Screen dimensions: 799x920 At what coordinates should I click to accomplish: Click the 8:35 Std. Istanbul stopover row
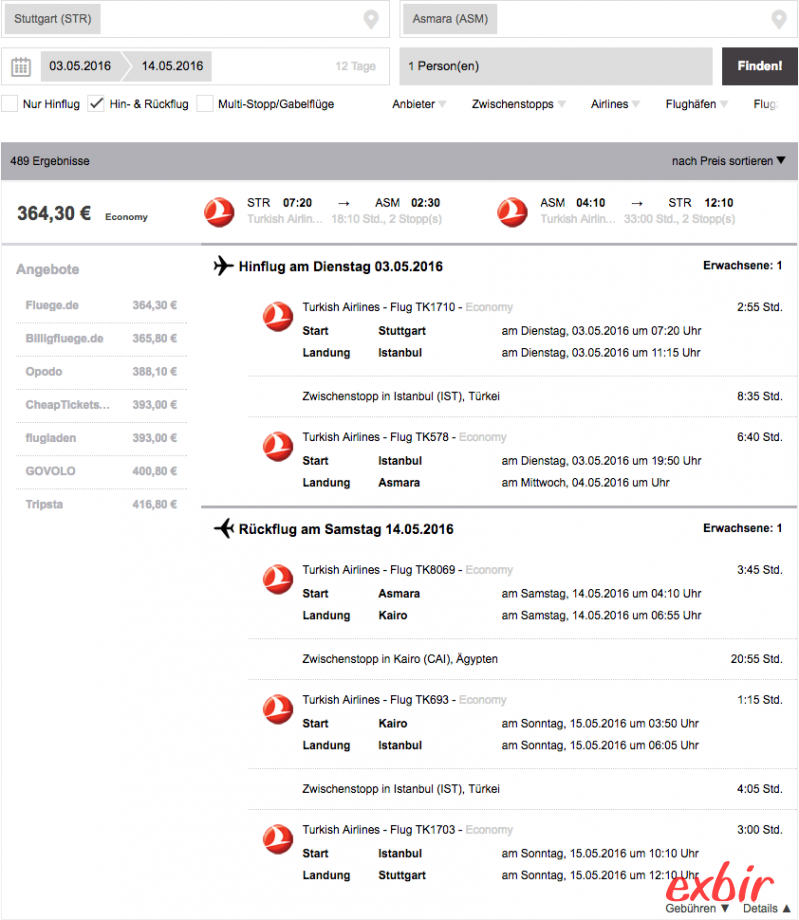(522, 396)
